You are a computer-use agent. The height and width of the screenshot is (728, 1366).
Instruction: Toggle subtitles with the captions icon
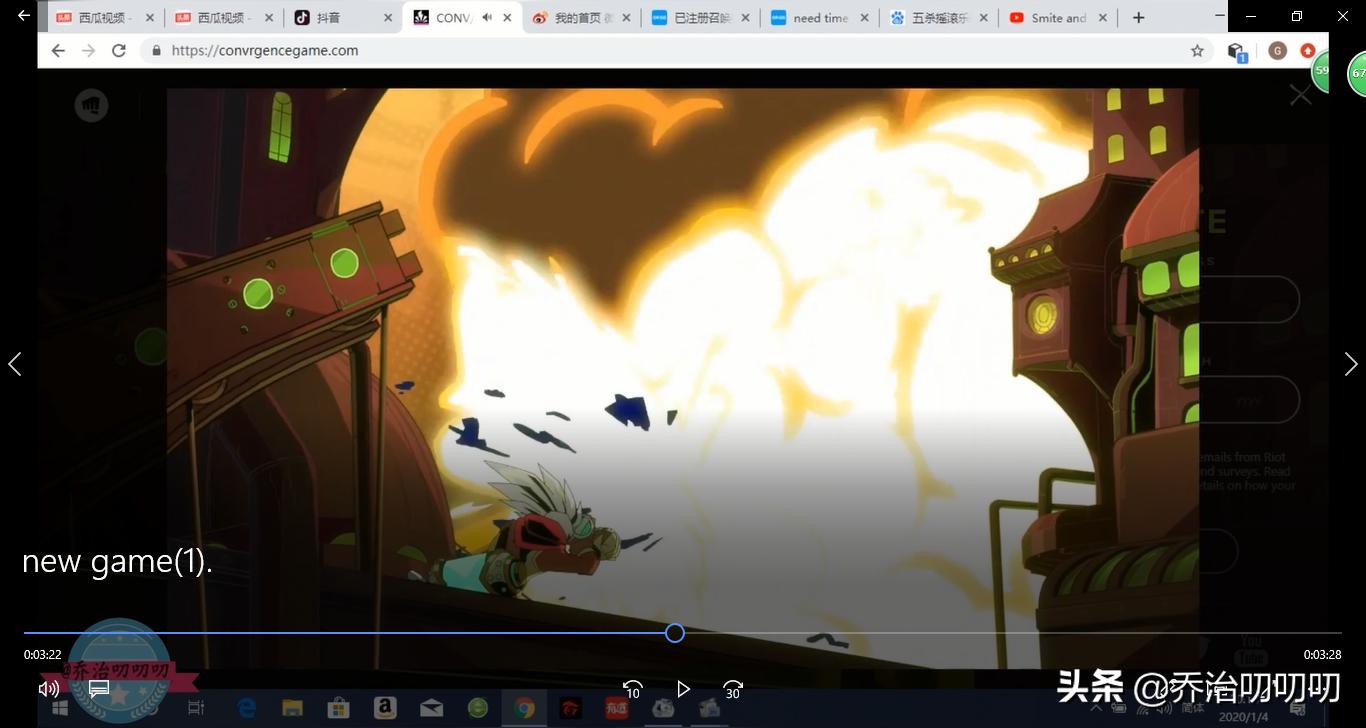[x=99, y=688]
